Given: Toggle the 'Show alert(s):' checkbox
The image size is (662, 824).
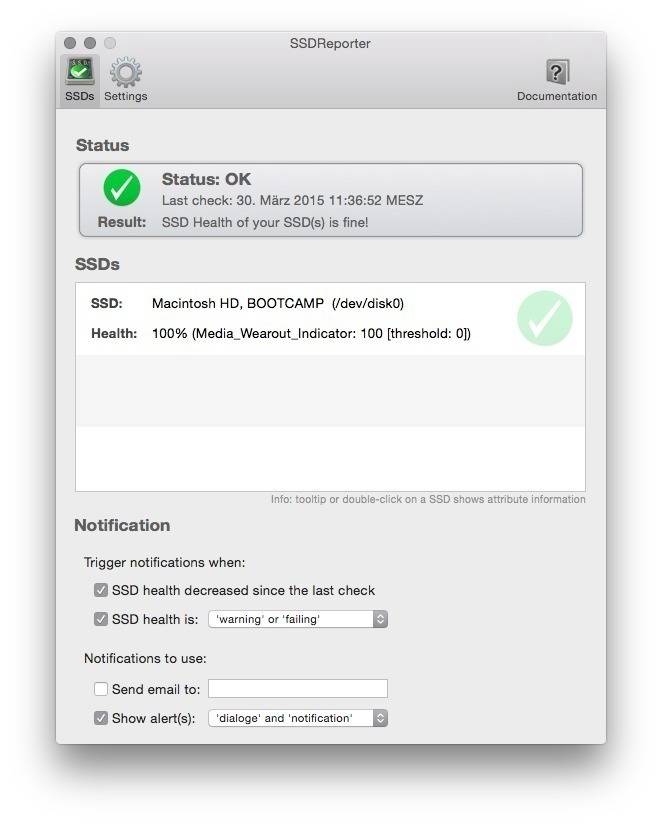Looking at the screenshot, I should point(101,718).
